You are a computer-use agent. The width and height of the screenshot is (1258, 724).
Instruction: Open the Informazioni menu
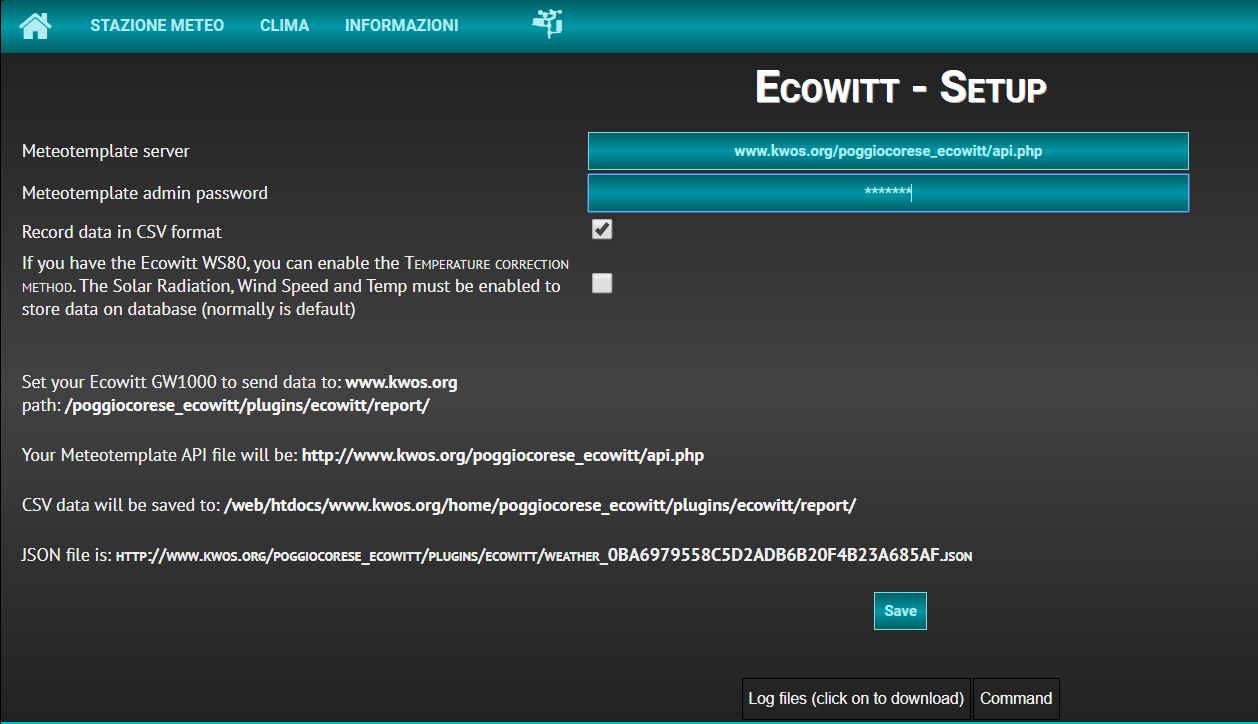[x=402, y=25]
